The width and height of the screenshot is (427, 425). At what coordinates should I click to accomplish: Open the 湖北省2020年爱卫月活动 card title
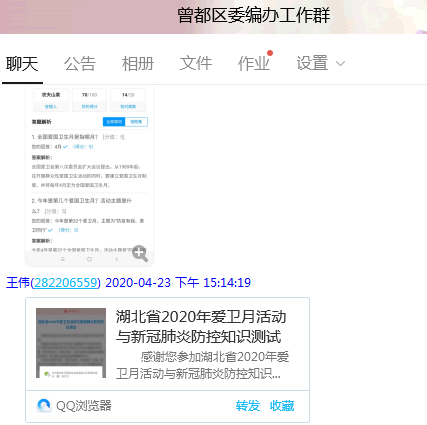coord(201,326)
